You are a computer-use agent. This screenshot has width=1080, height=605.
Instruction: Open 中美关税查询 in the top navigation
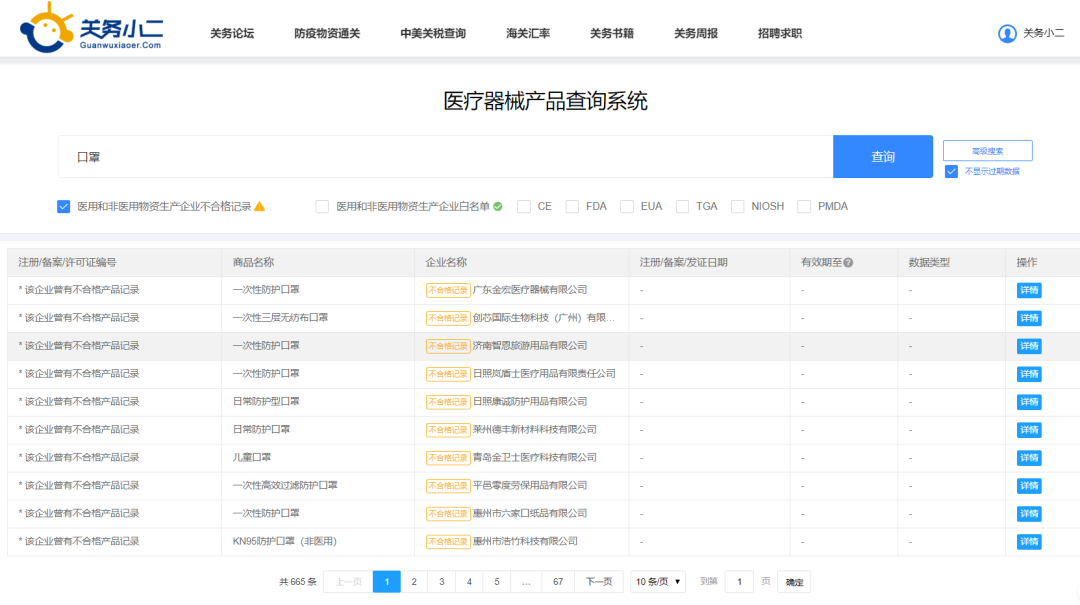(433, 33)
